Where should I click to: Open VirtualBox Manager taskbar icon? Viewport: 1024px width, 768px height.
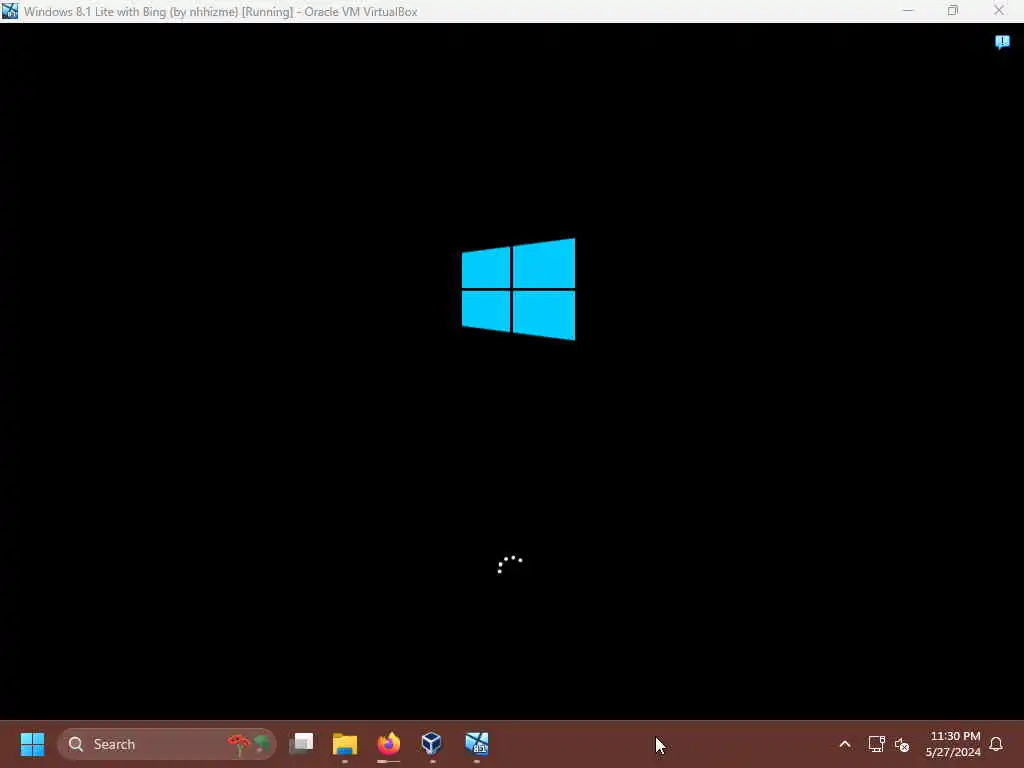pos(432,743)
